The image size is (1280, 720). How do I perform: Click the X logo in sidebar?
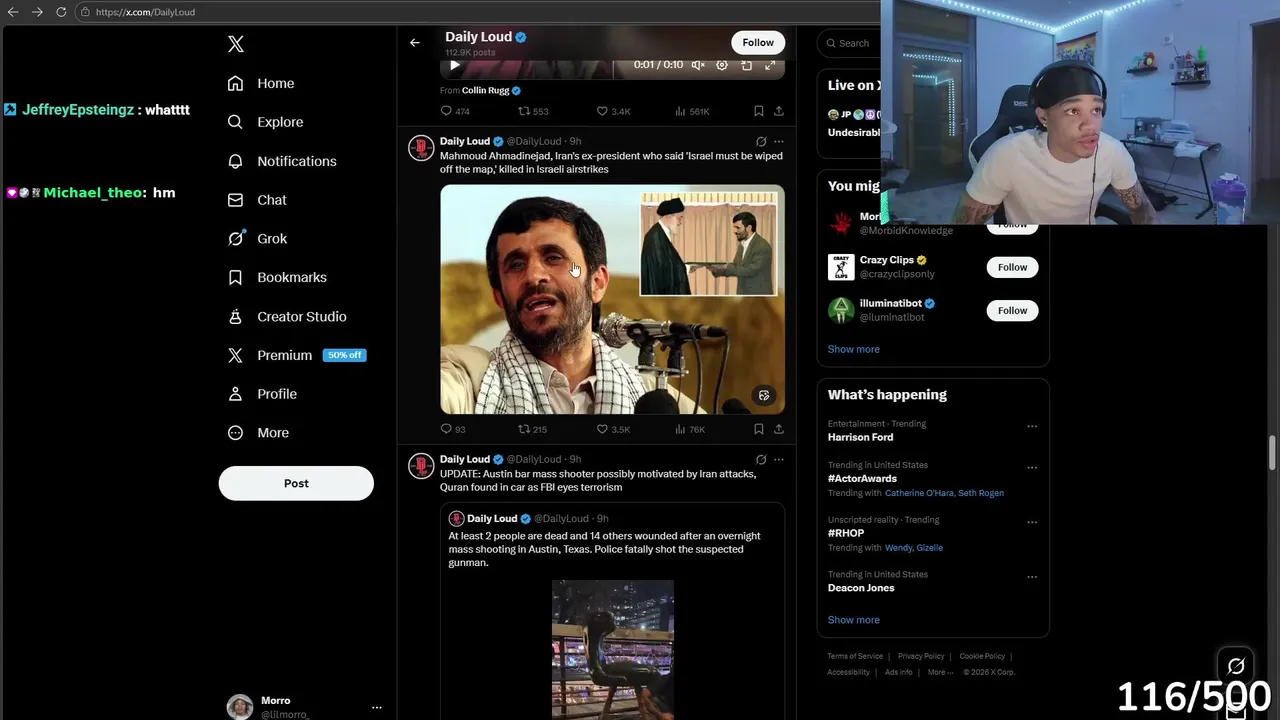235,44
